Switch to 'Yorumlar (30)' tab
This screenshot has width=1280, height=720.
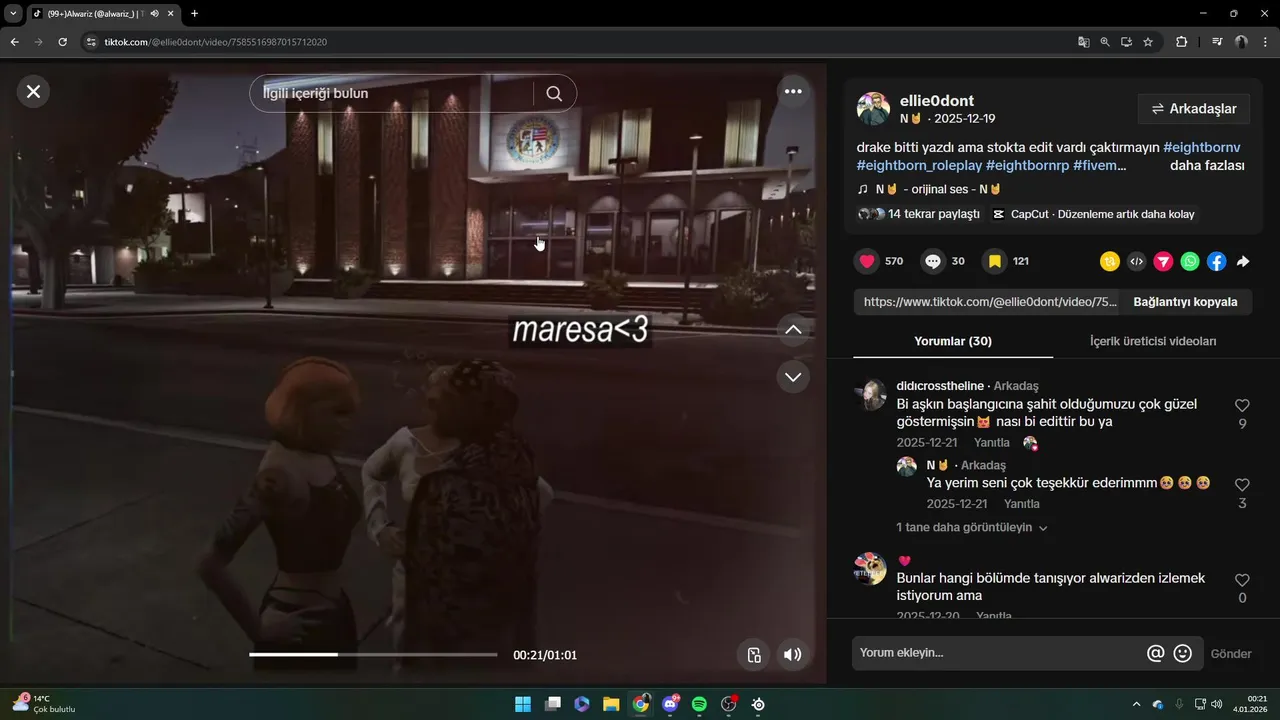[953, 341]
